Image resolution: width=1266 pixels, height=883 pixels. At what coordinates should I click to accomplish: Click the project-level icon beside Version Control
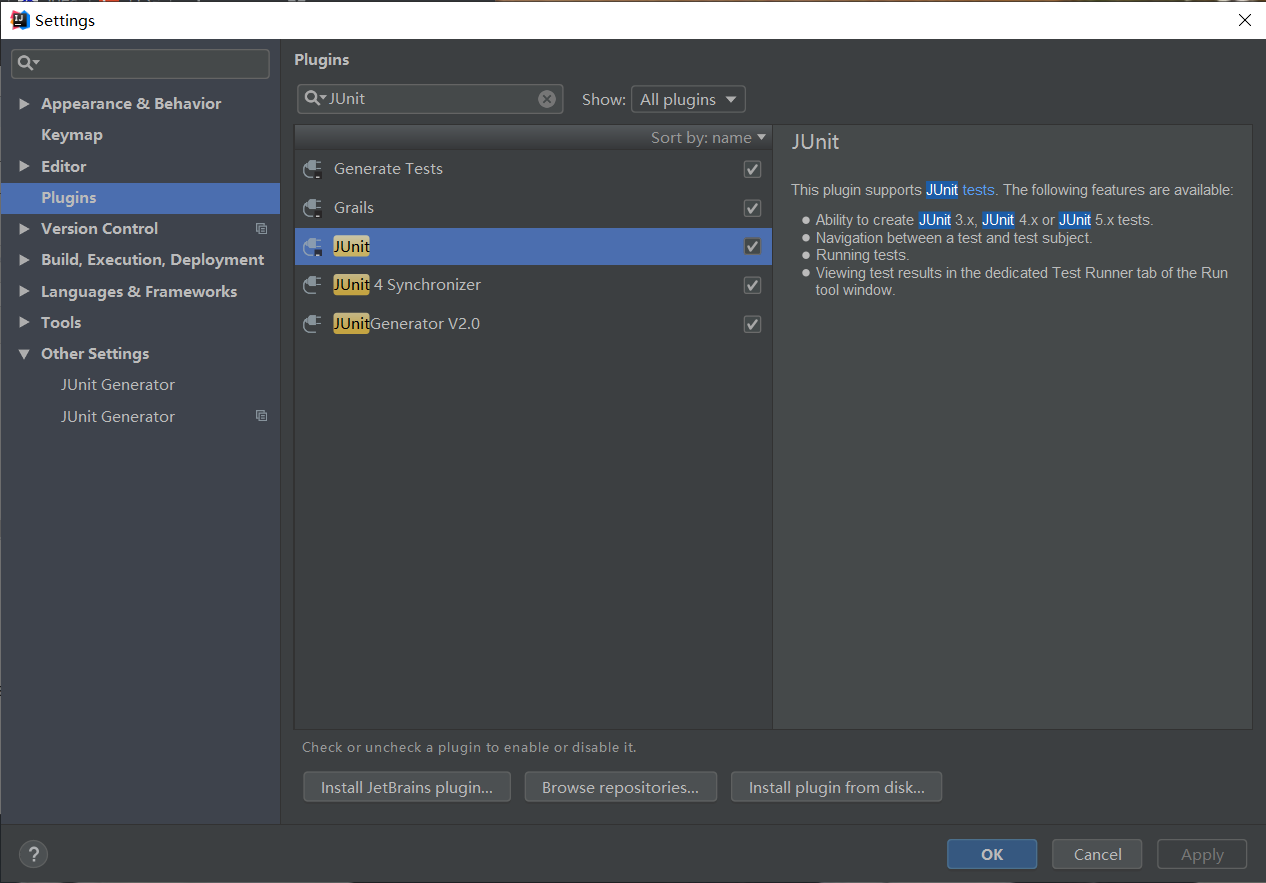tap(262, 229)
